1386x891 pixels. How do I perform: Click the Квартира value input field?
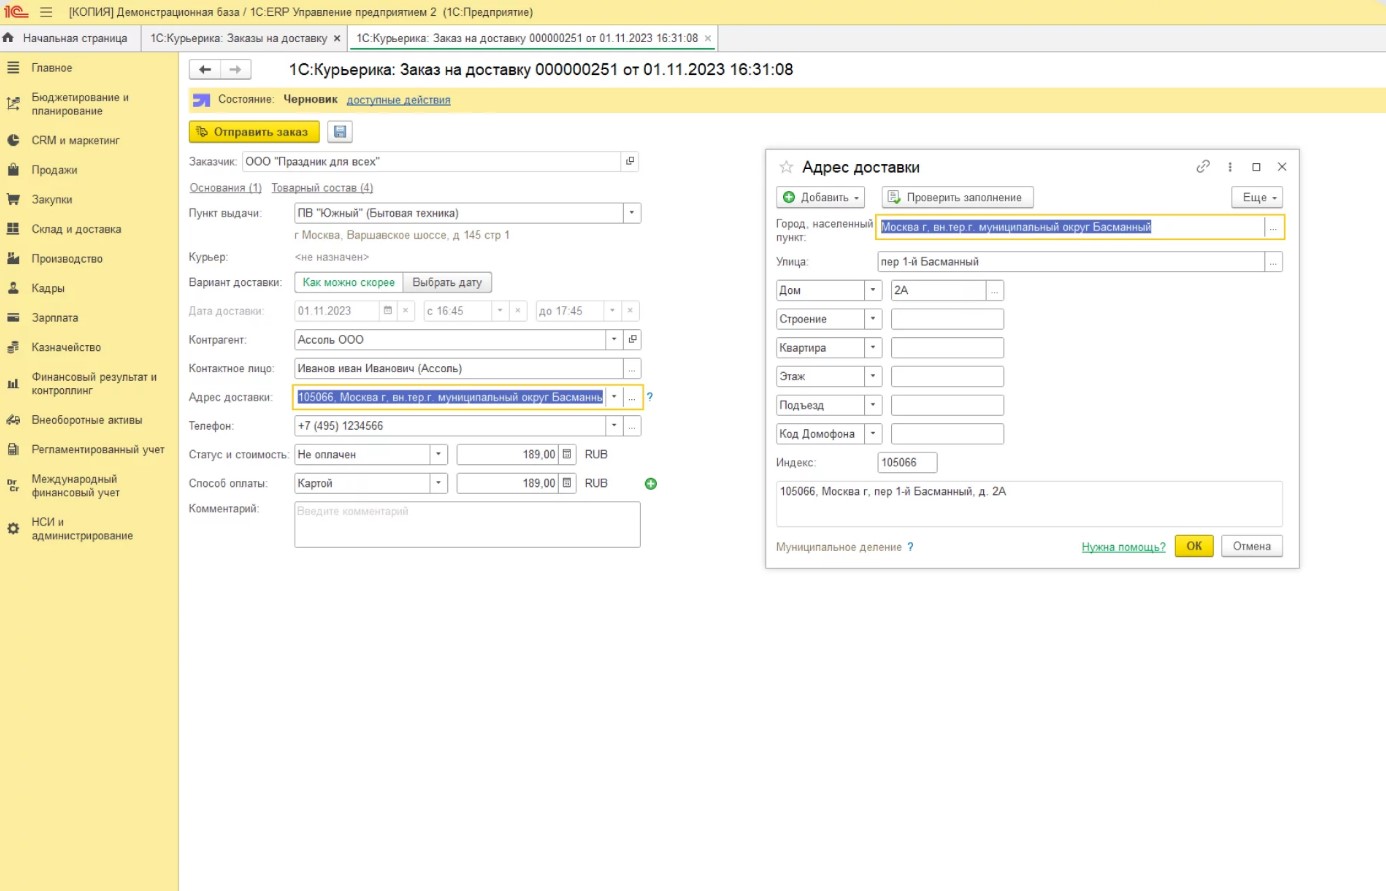point(947,348)
